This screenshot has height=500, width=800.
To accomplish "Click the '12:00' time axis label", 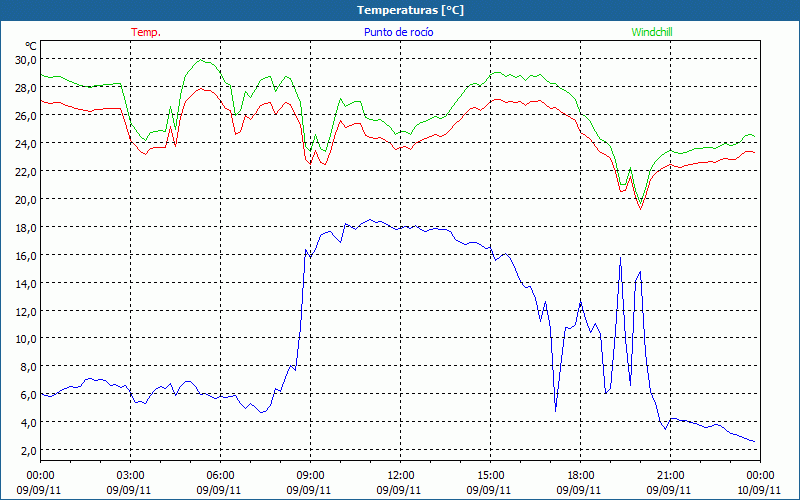I will click(401, 476).
